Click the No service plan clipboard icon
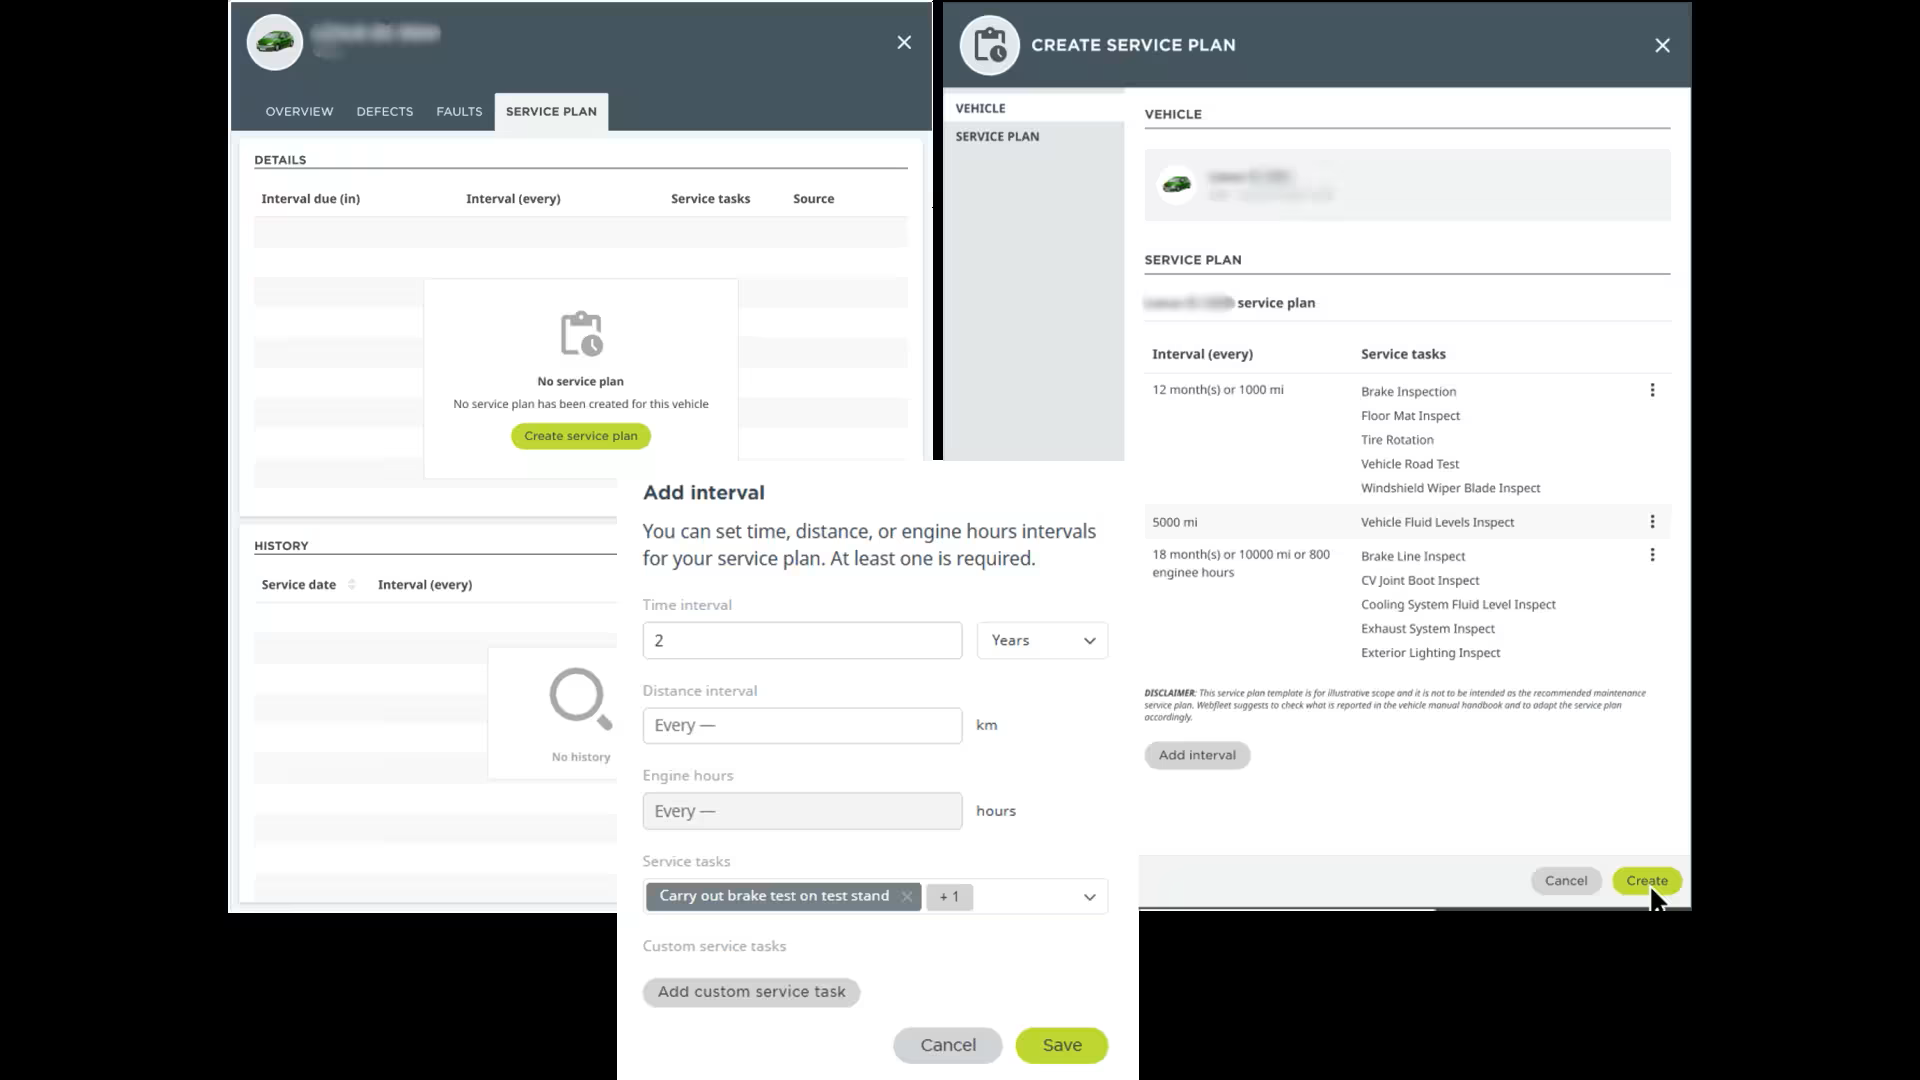Image resolution: width=1920 pixels, height=1080 pixels. tap(581, 334)
